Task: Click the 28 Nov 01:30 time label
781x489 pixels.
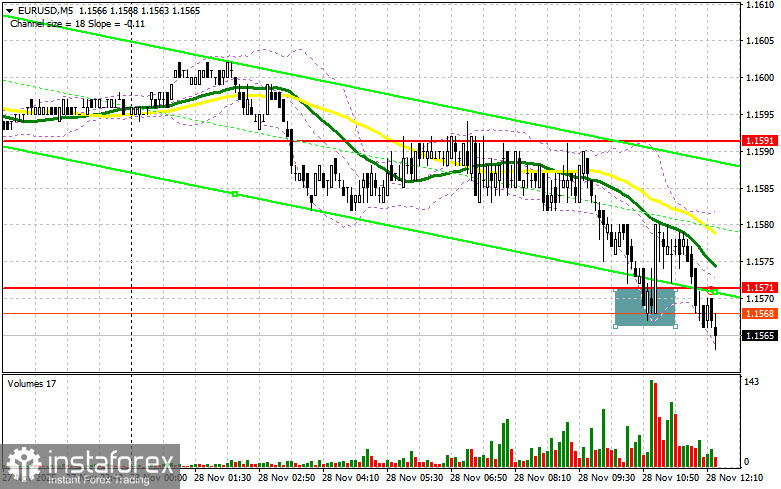Action: tap(223, 478)
